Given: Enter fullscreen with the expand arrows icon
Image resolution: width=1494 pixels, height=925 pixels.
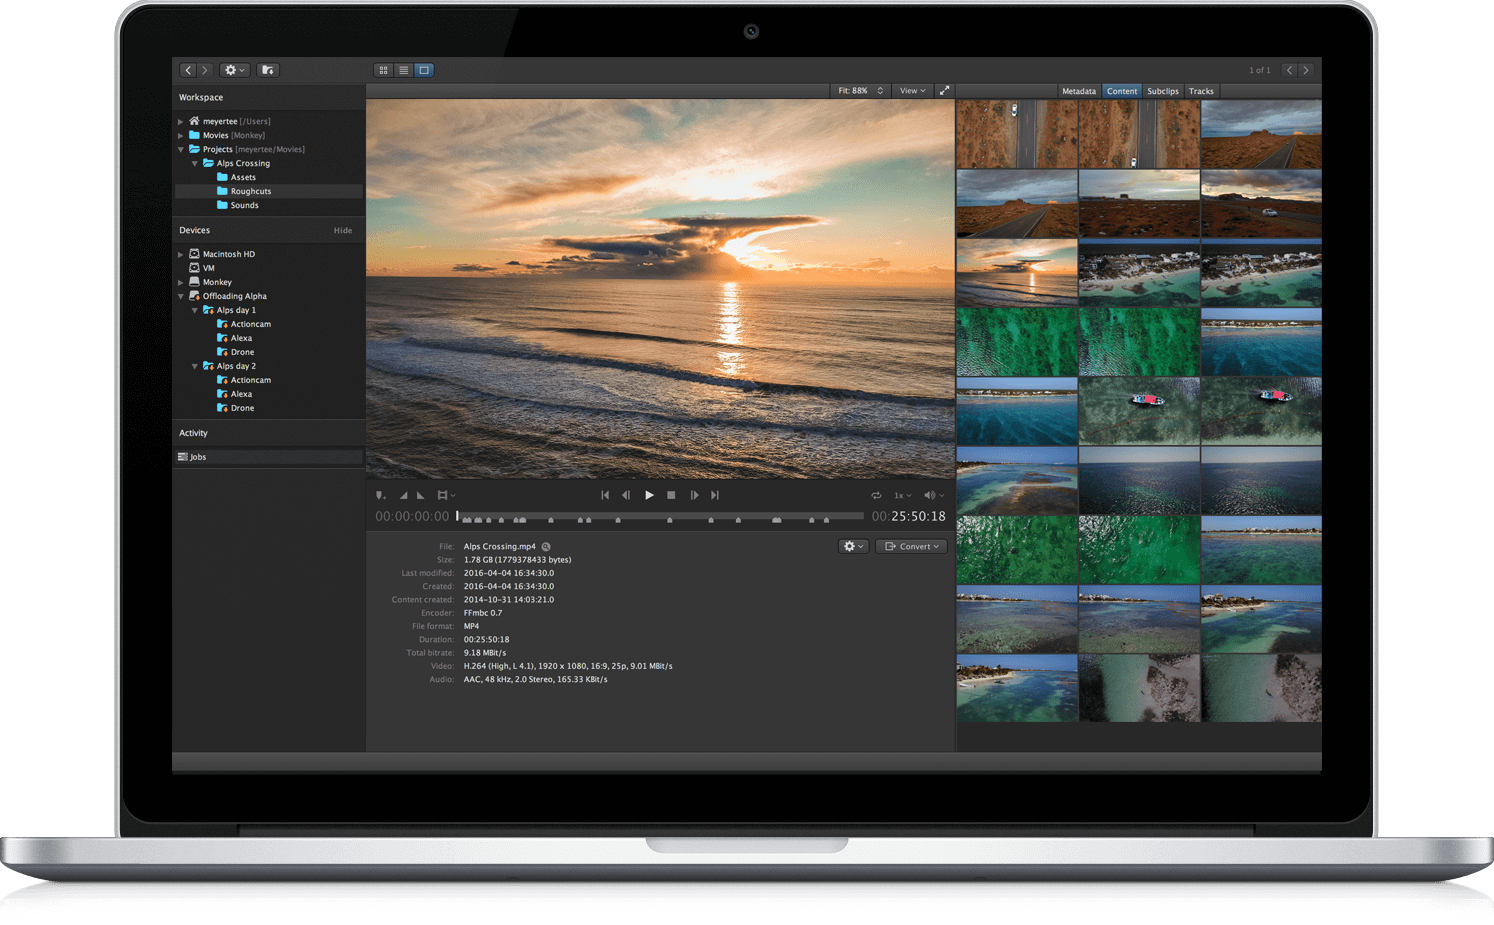Looking at the screenshot, I should click(944, 90).
